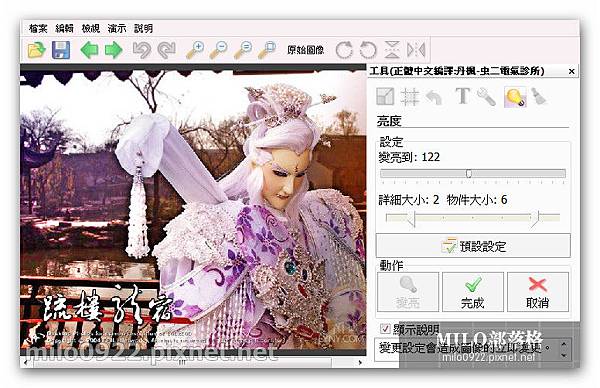
Task: Select the curved-arrow rotate tool in panel
Action: point(434,97)
